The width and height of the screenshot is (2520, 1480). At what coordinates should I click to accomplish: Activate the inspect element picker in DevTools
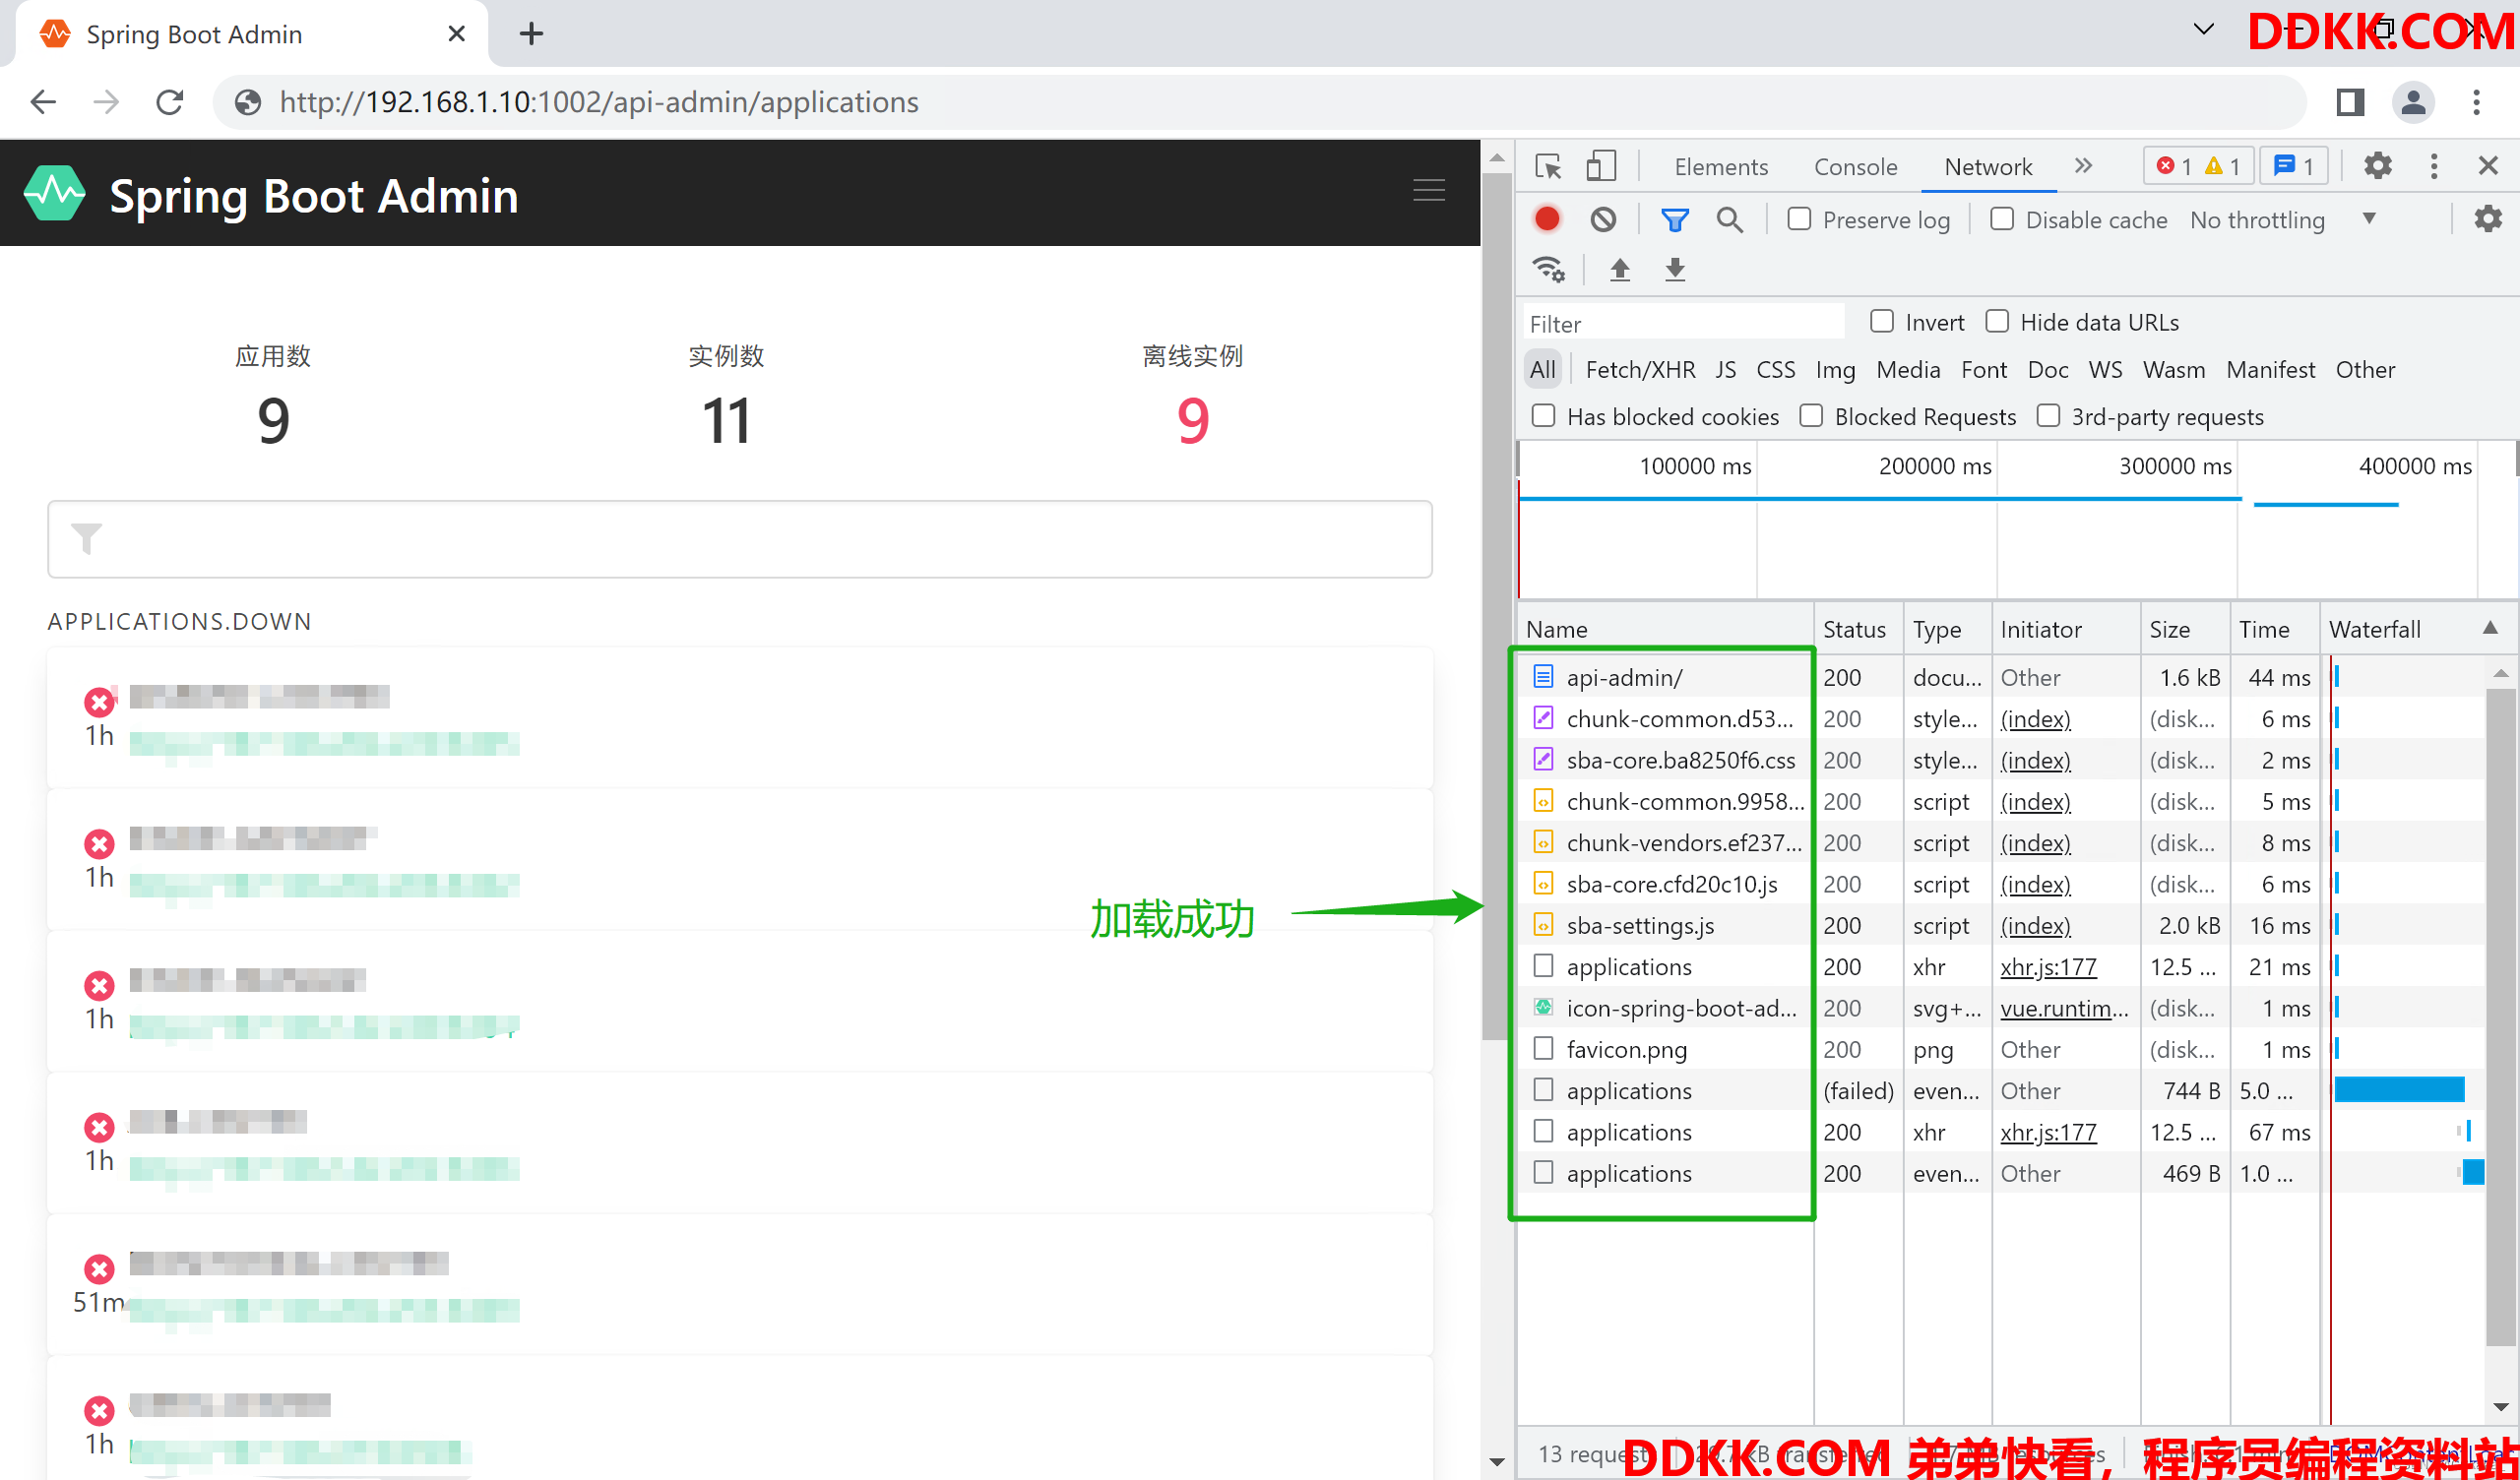pos(1548,166)
